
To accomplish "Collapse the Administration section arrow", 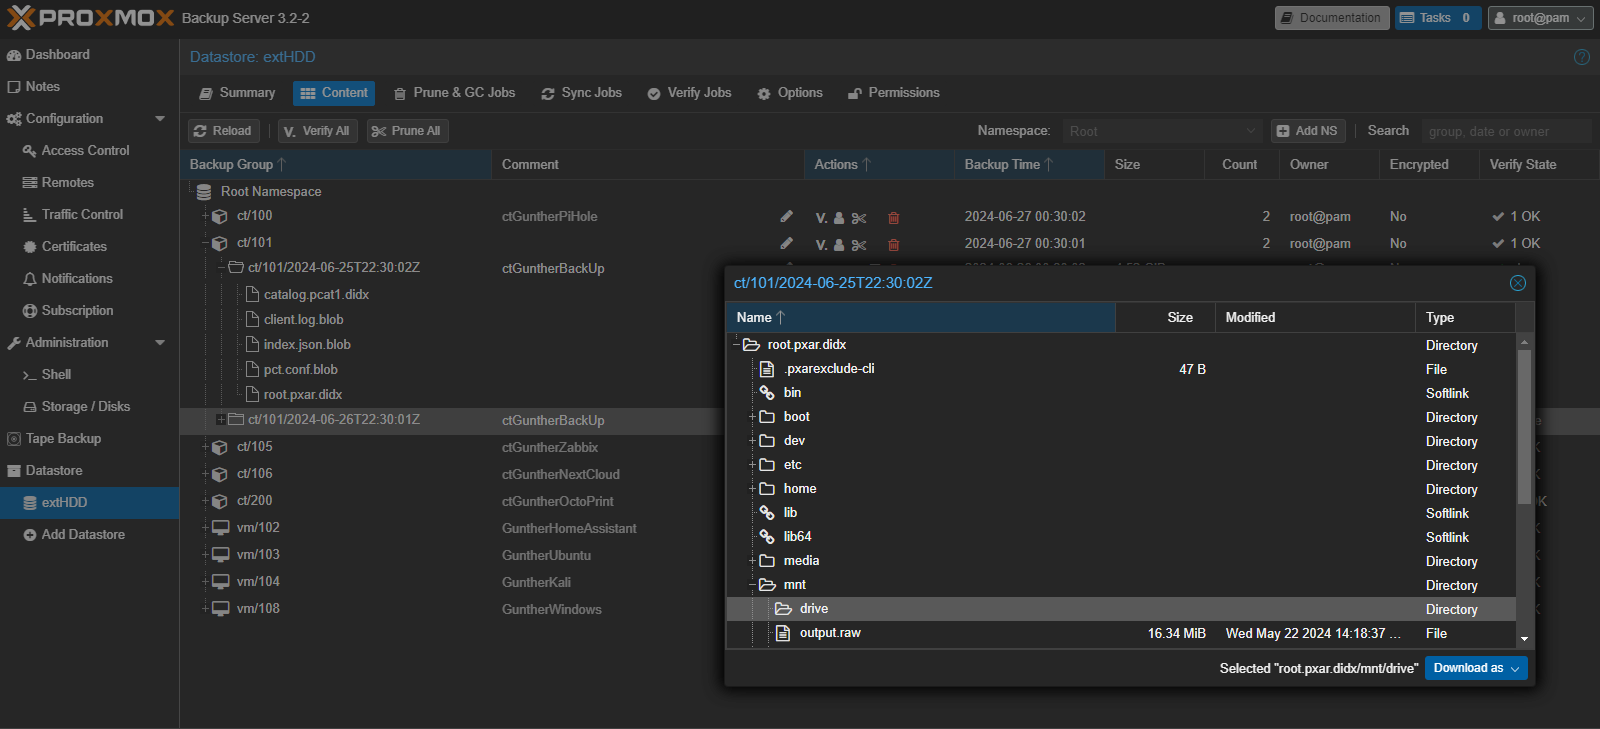I will click(160, 343).
